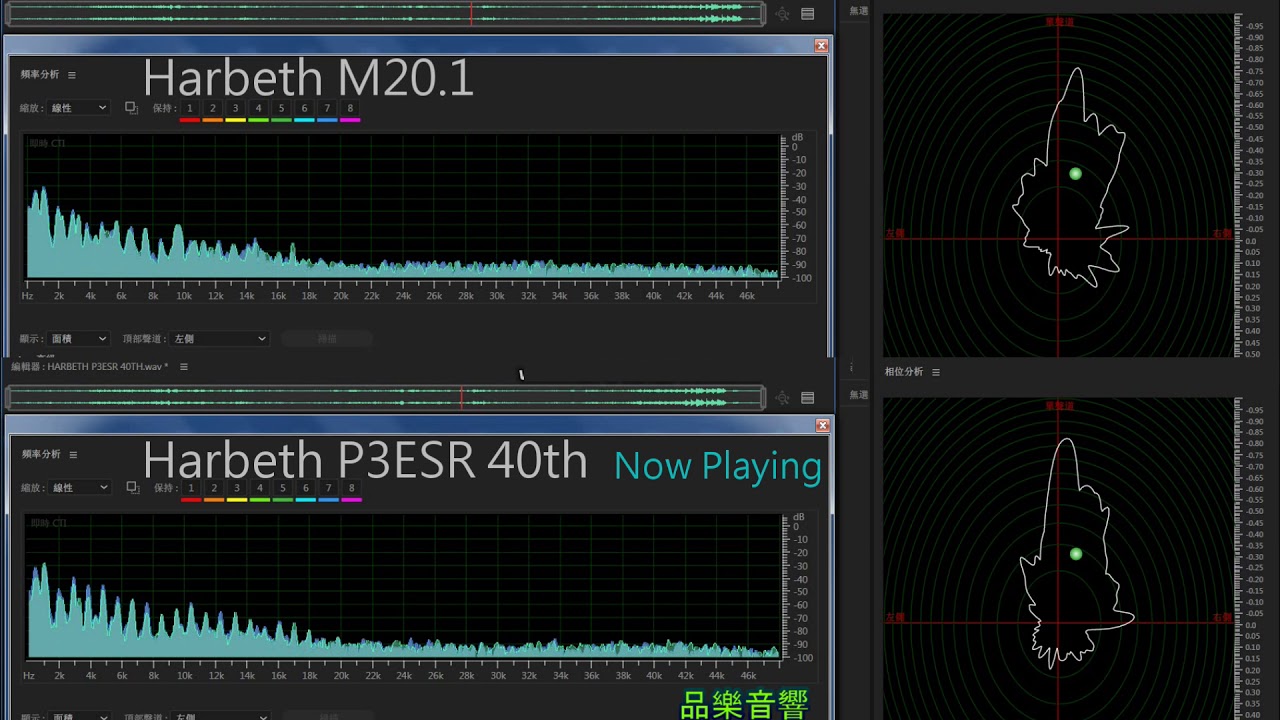Select 頻率分析 tab title in P3ESR 40th panel
The width and height of the screenshot is (1280, 720).
[x=41, y=455]
